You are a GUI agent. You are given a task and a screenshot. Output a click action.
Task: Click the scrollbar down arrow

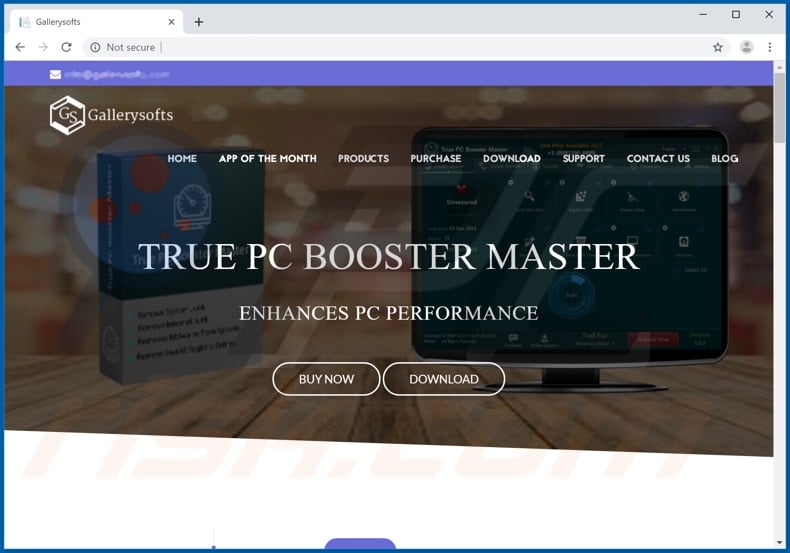click(x=779, y=543)
